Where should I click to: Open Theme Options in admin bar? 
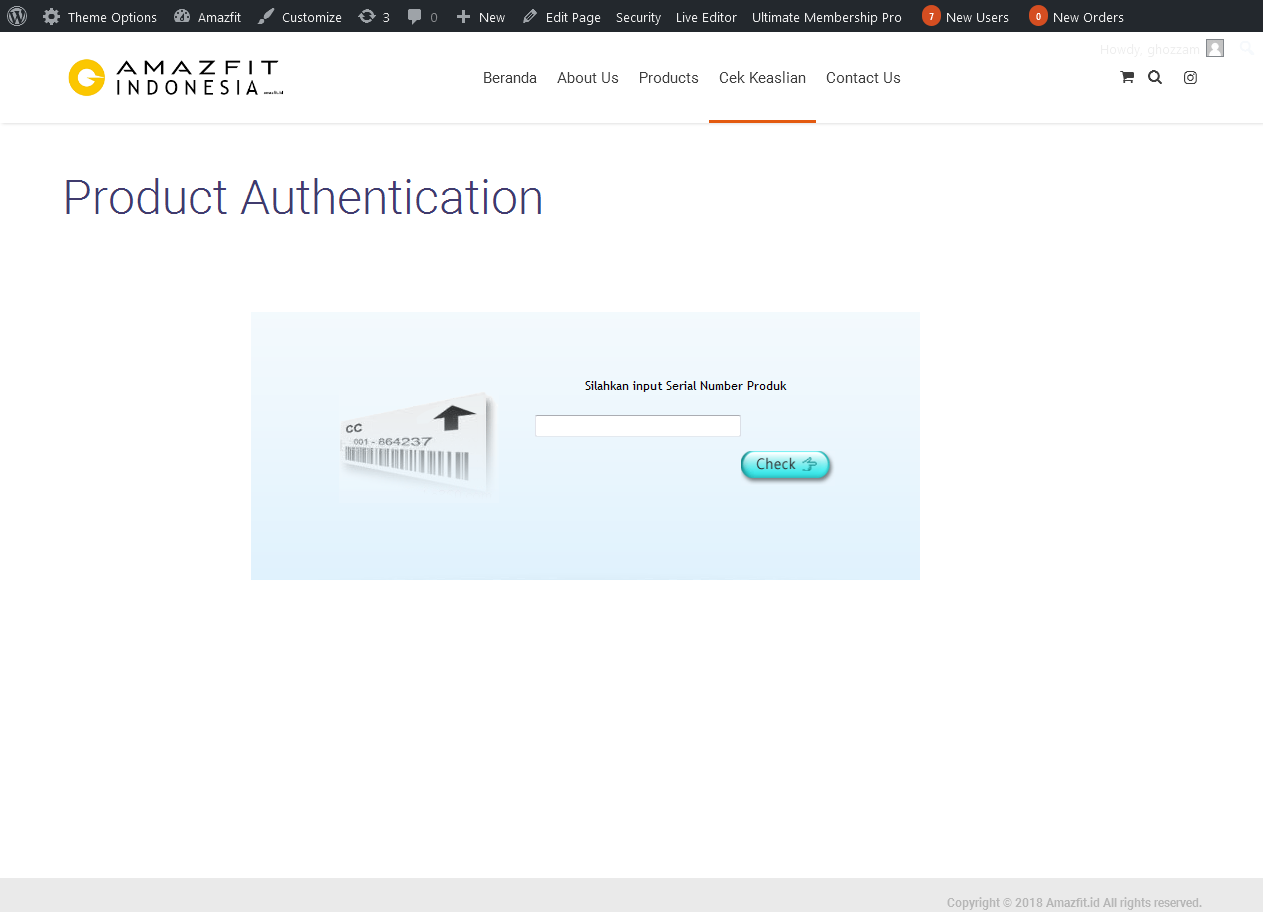point(100,17)
